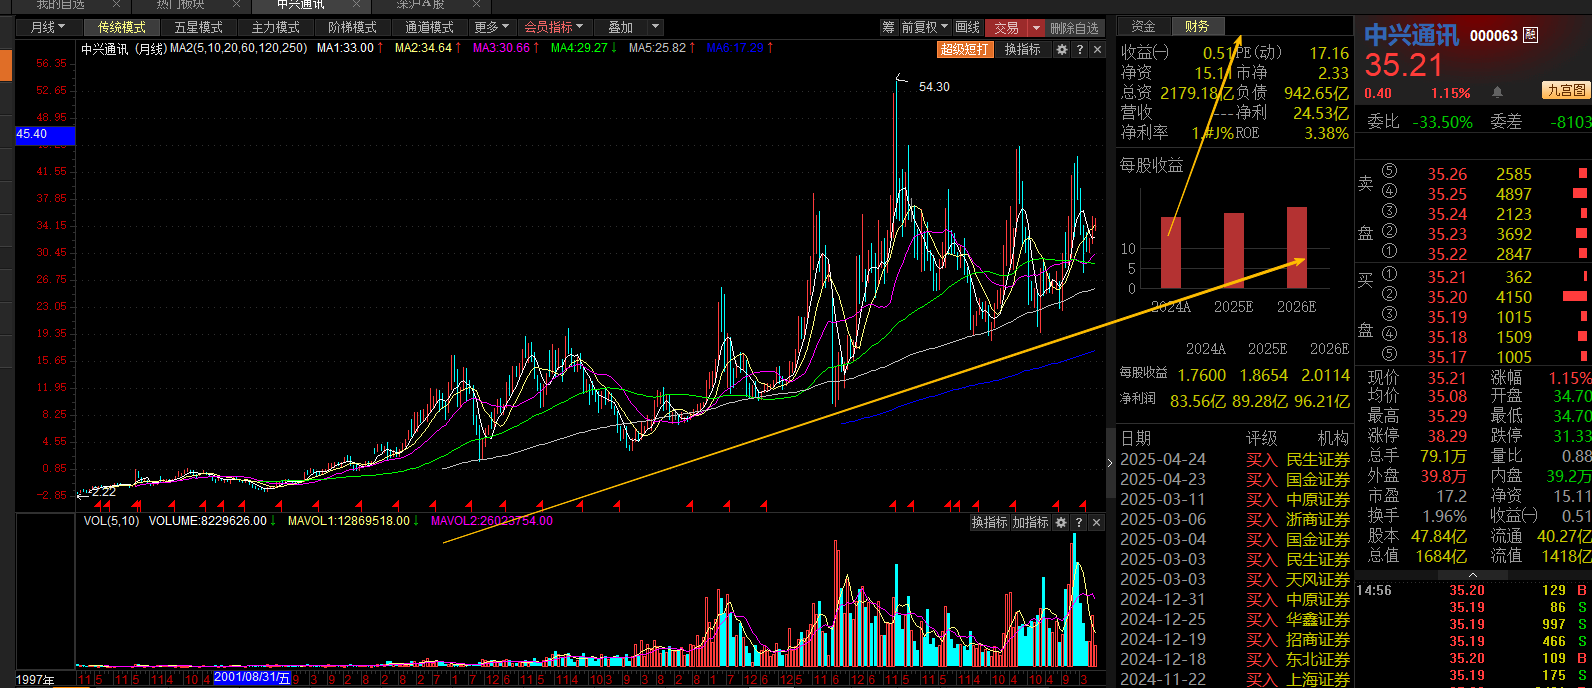Click the 交易 trade button
Screen dimensions: 1592x688
pos(1007,27)
